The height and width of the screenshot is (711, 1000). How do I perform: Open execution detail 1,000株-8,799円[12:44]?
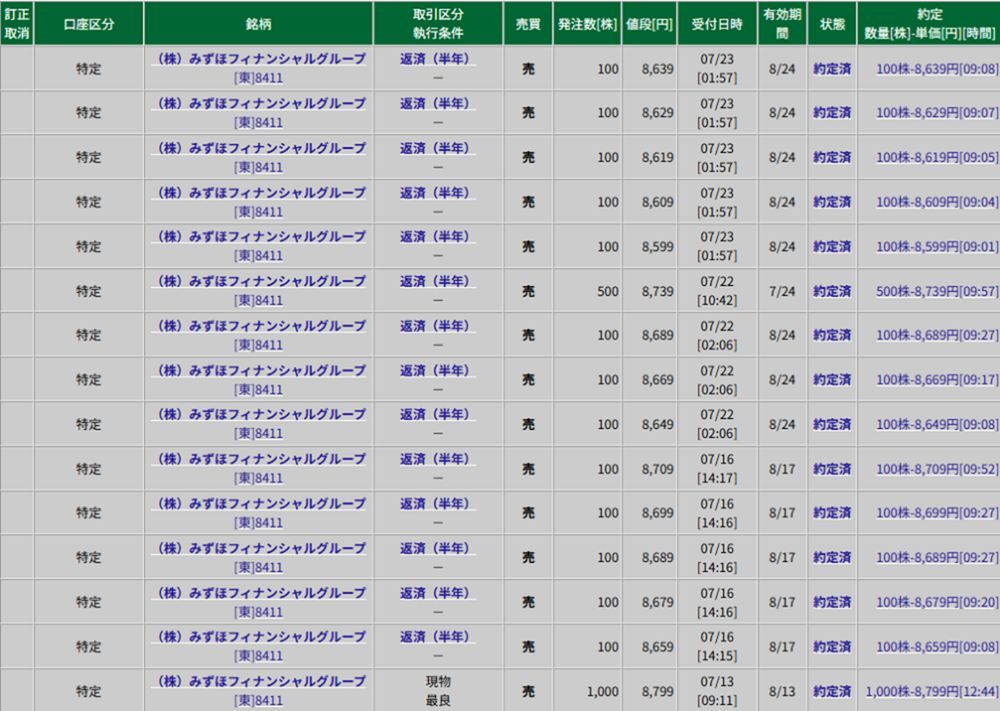pos(932,691)
